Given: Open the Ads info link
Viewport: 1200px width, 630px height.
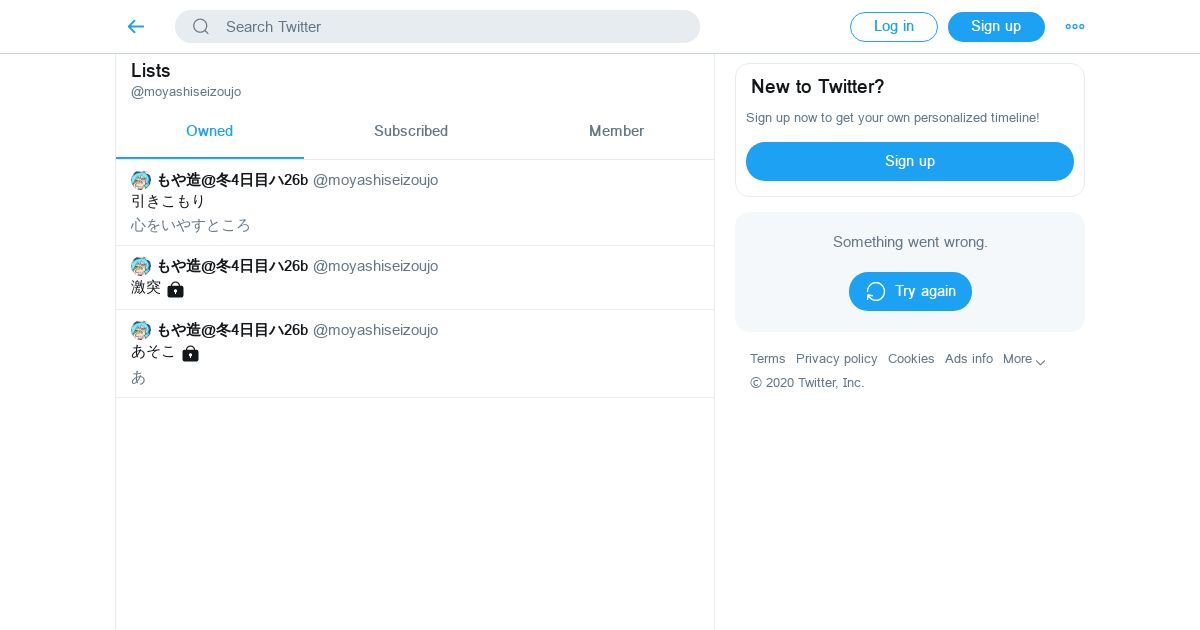Looking at the screenshot, I should point(968,359).
